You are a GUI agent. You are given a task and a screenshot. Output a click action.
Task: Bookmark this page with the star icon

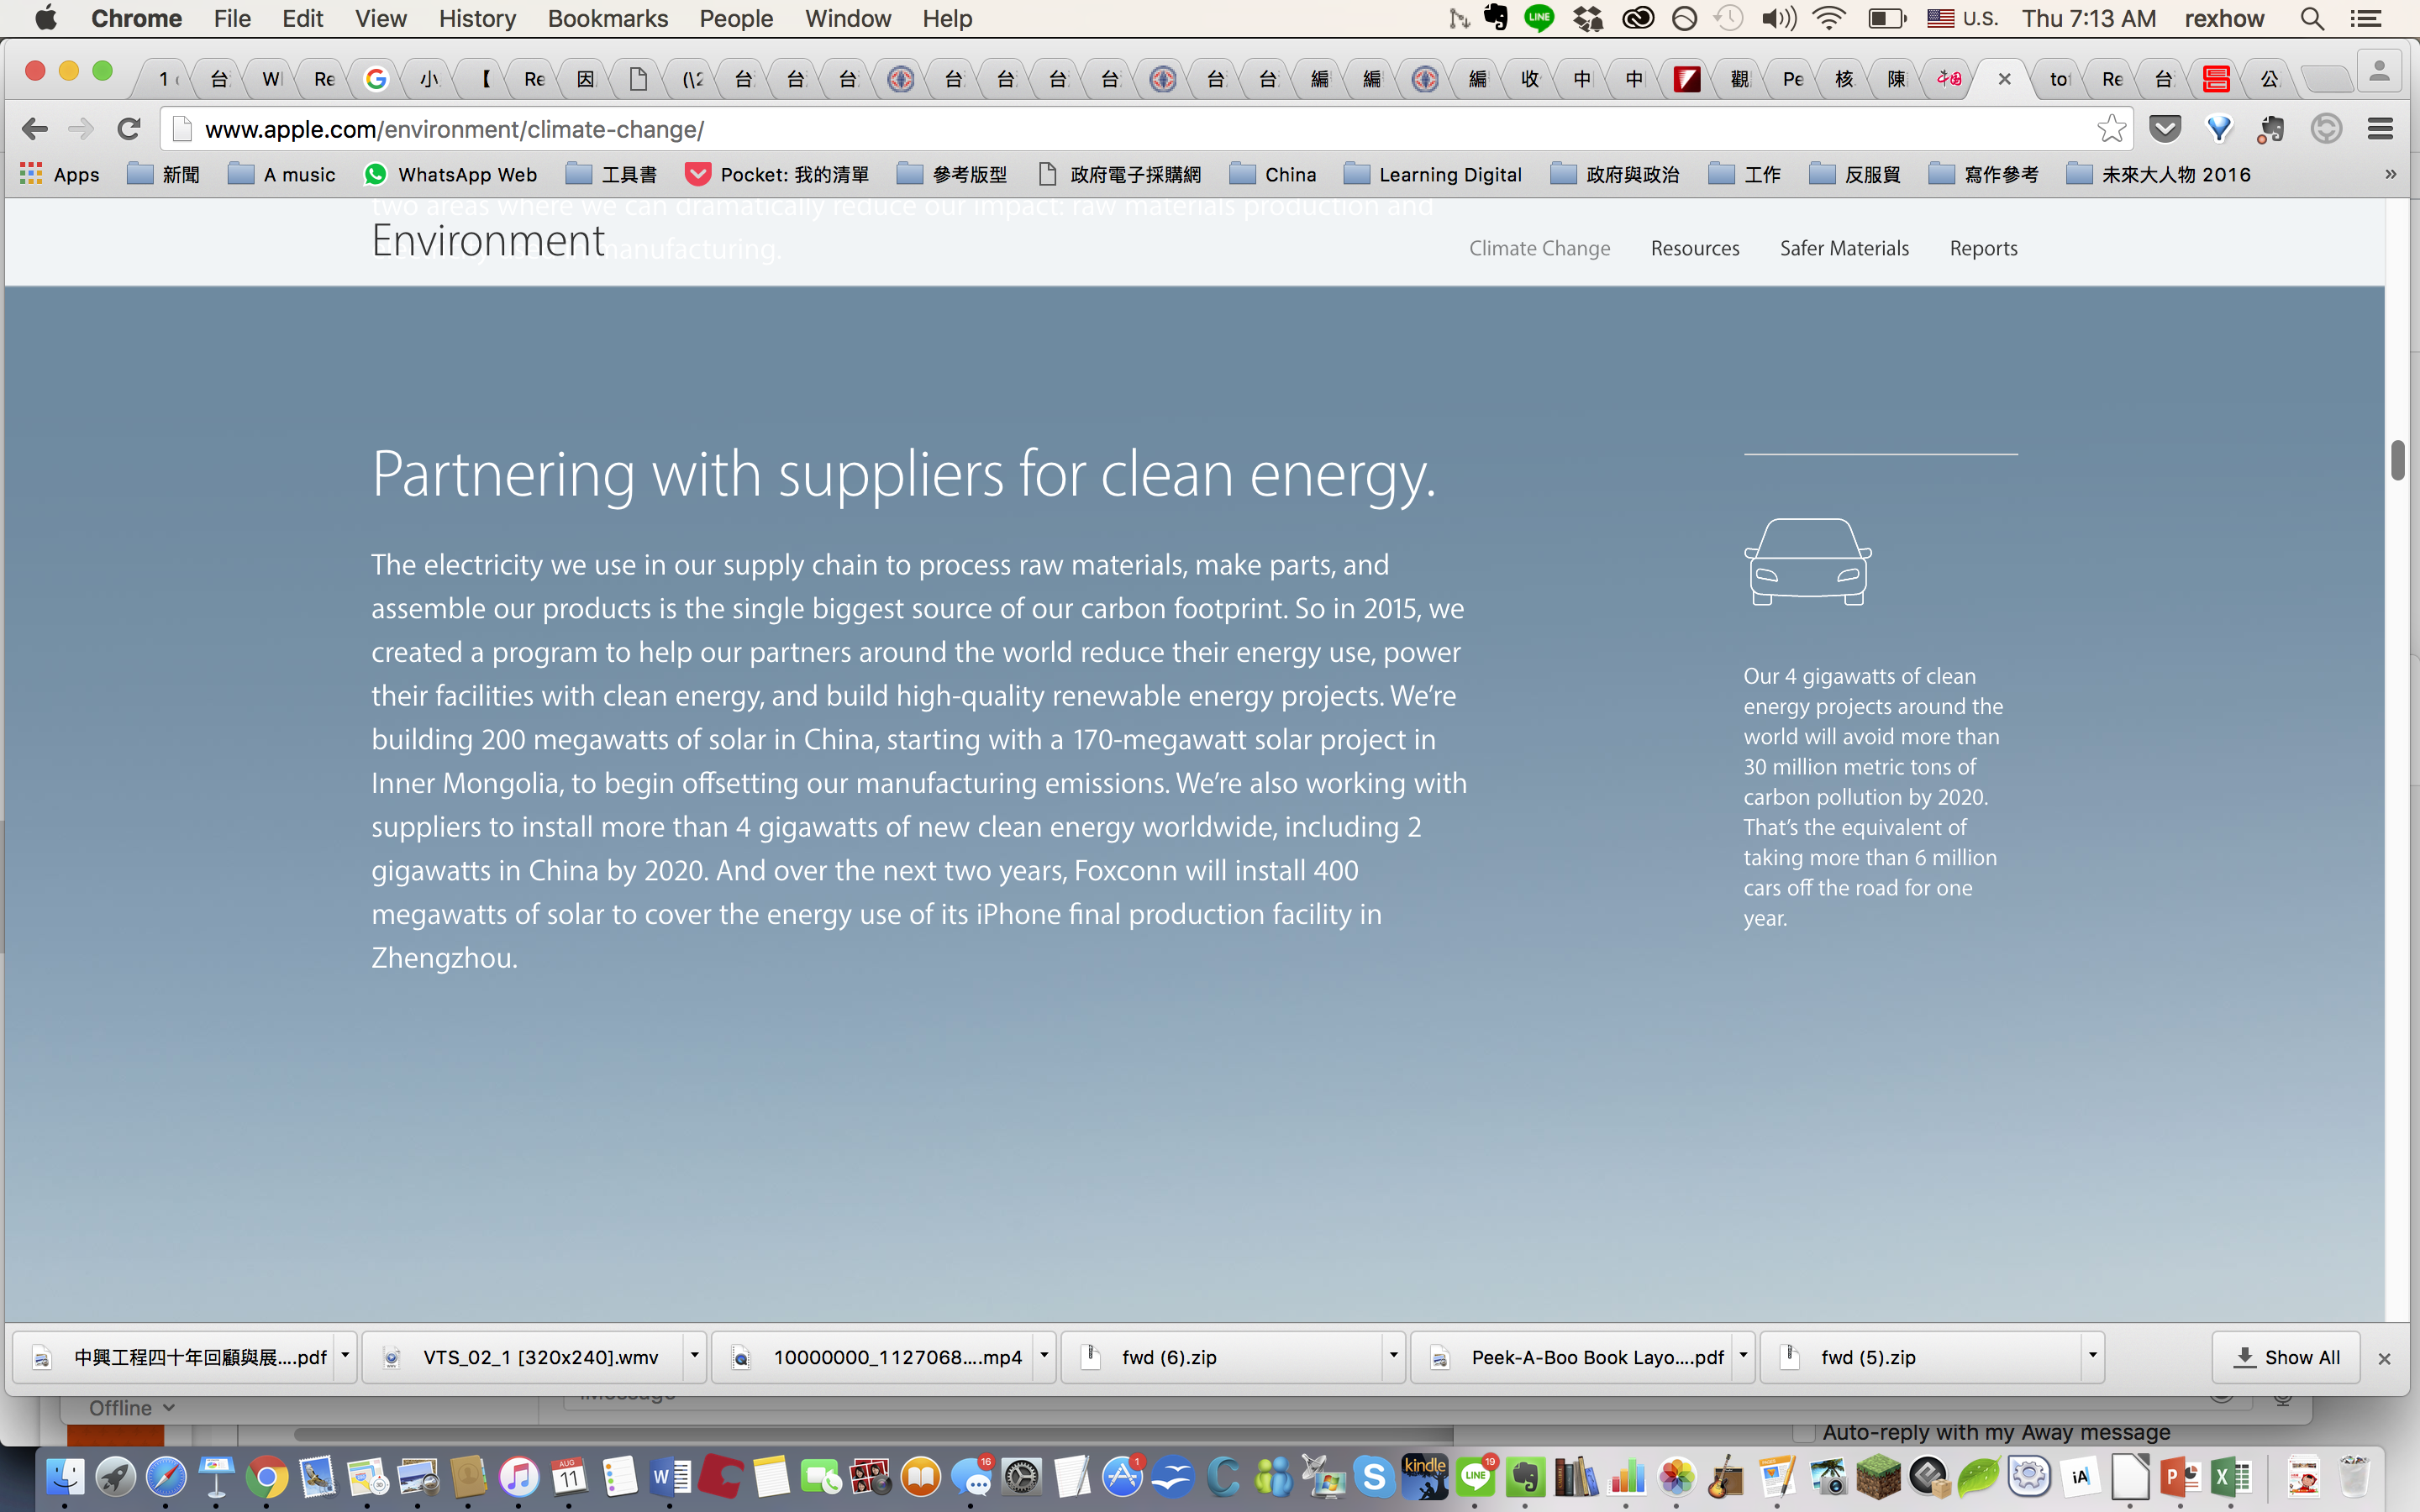pyautogui.click(x=2111, y=129)
